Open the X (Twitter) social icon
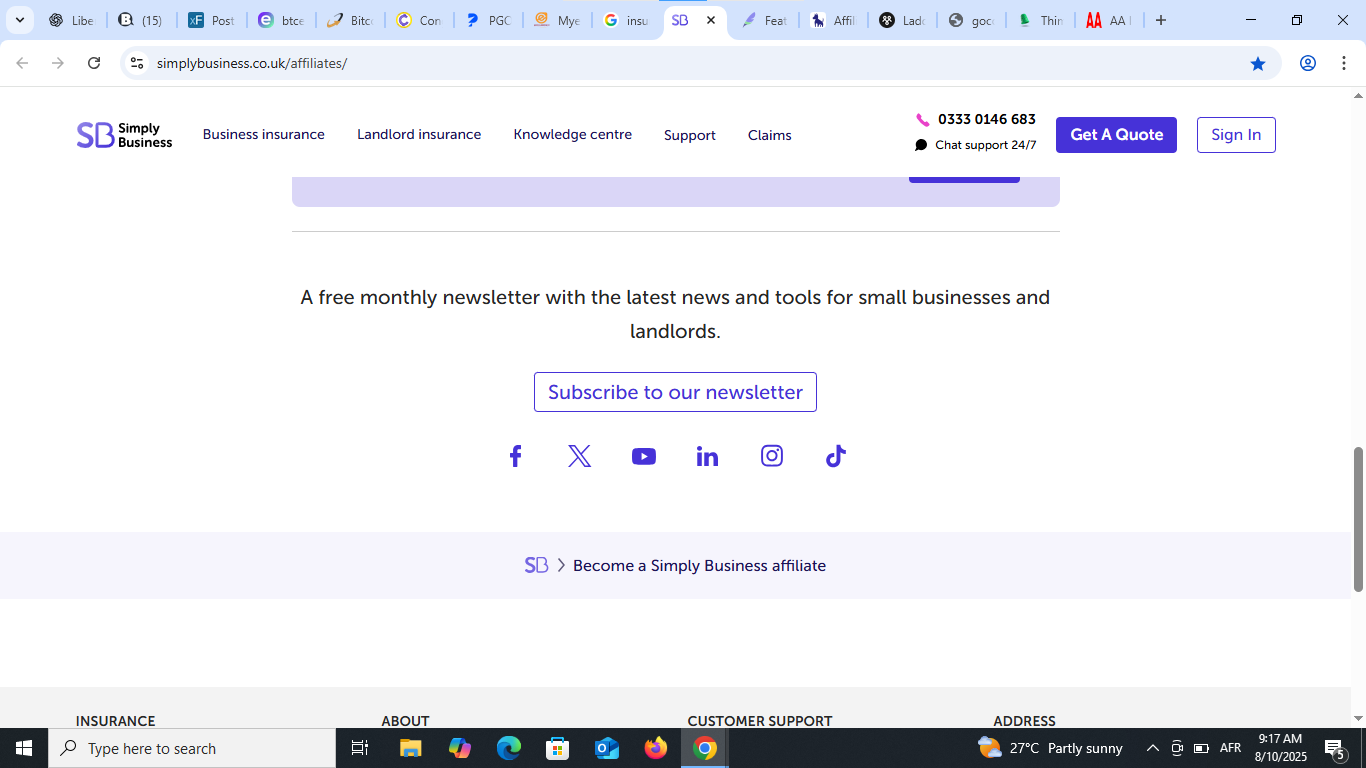Image resolution: width=1366 pixels, height=768 pixels. [579, 456]
